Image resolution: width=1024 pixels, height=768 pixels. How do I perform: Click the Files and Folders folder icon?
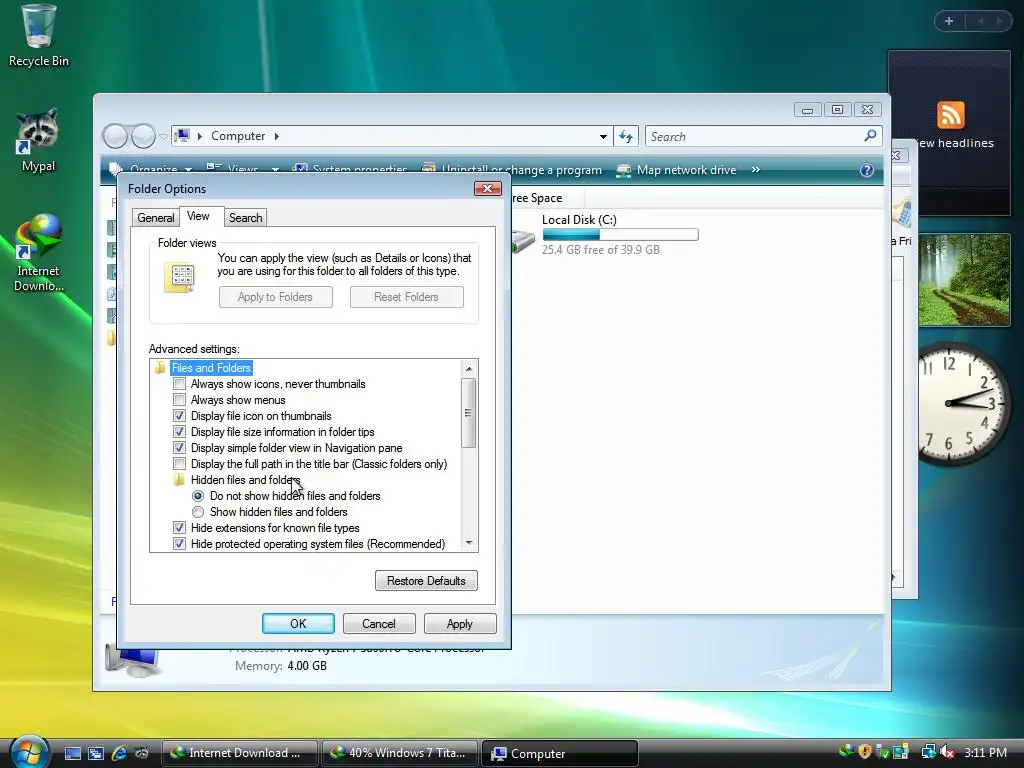(160, 368)
